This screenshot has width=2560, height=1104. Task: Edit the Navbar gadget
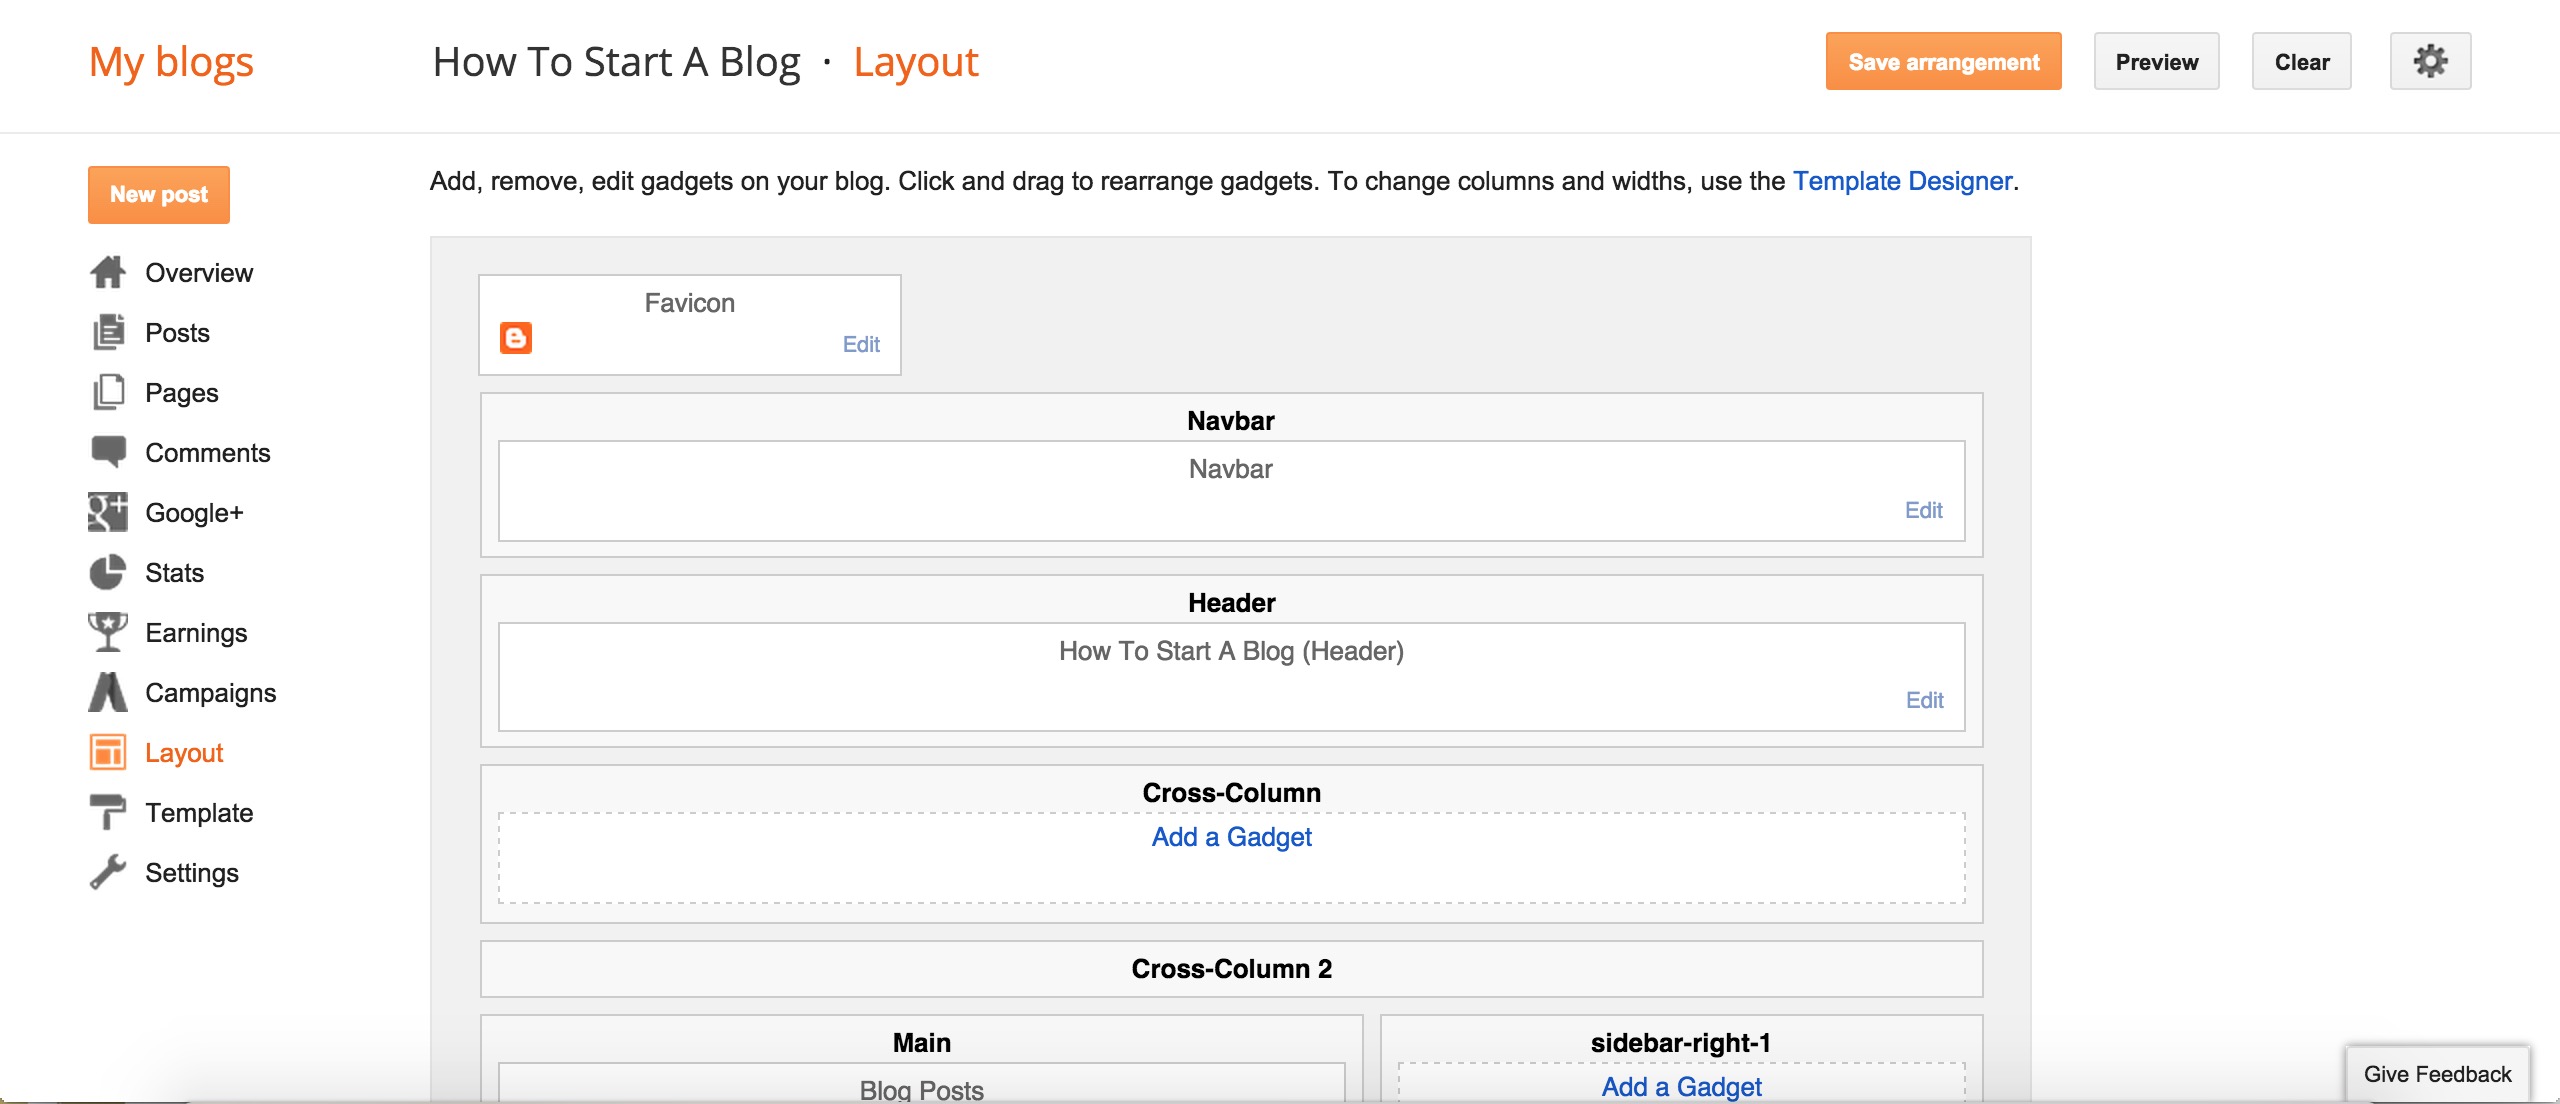[1923, 510]
